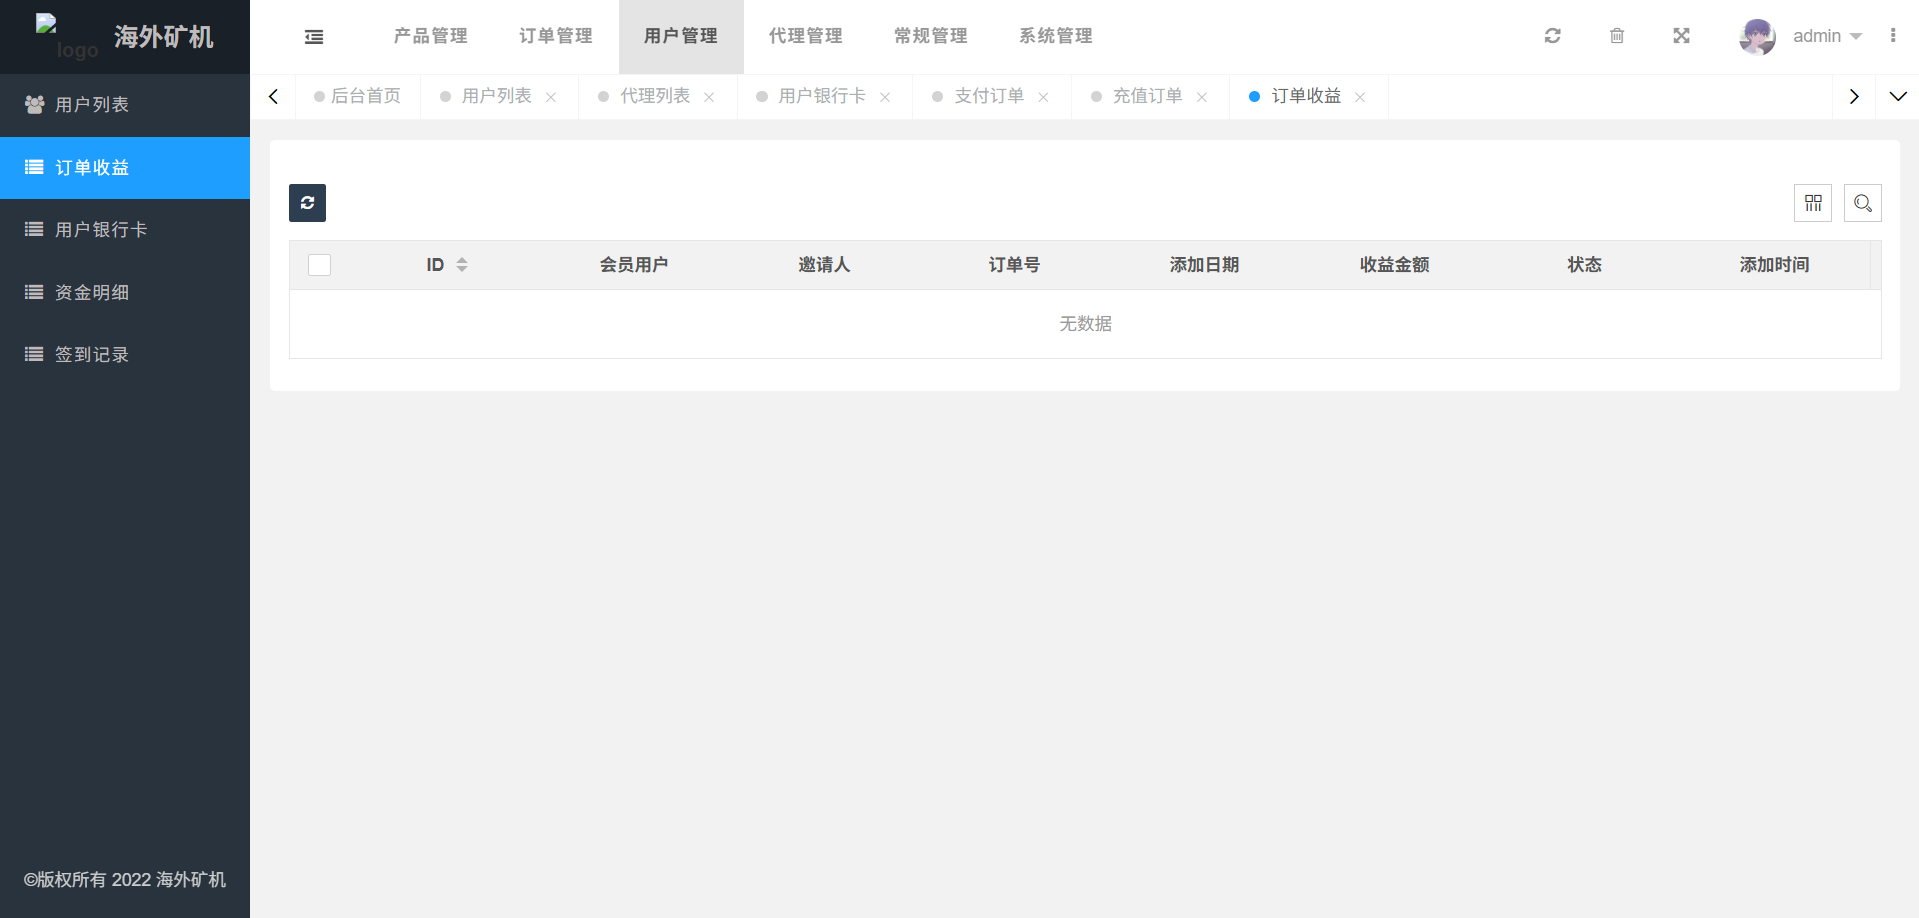This screenshot has width=1919, height=918.
Task: Open the vertical three-dots more menu
Action: coord(1893,36)
